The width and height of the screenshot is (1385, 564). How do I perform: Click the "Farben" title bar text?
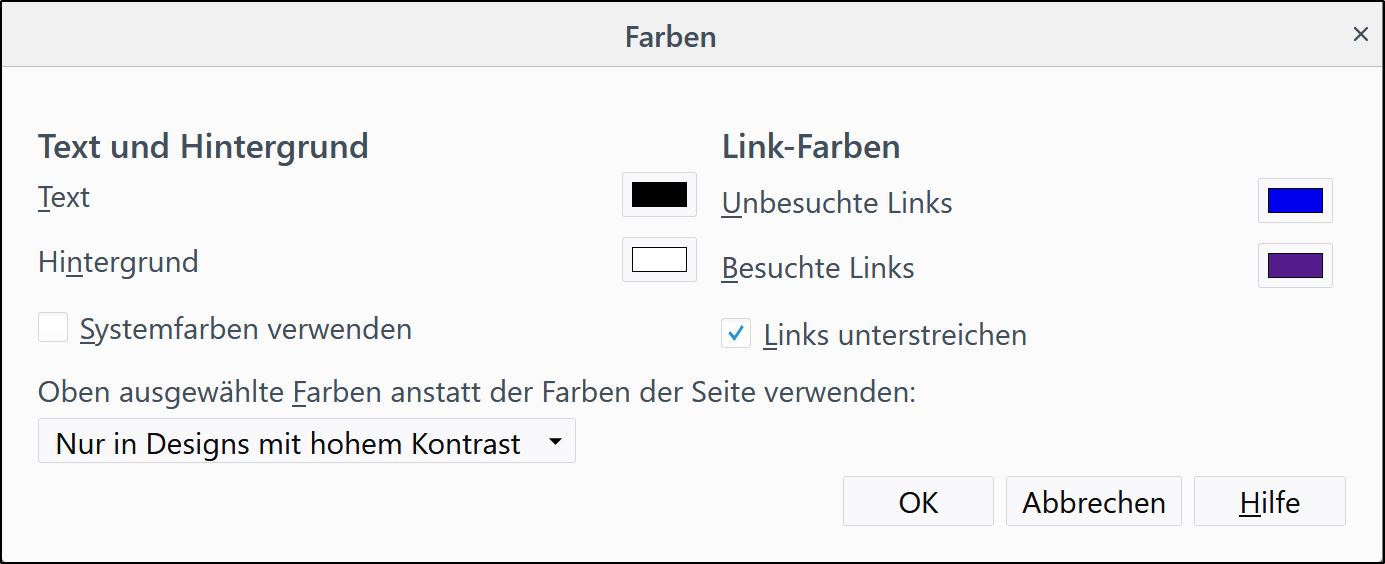coord(670,37)
